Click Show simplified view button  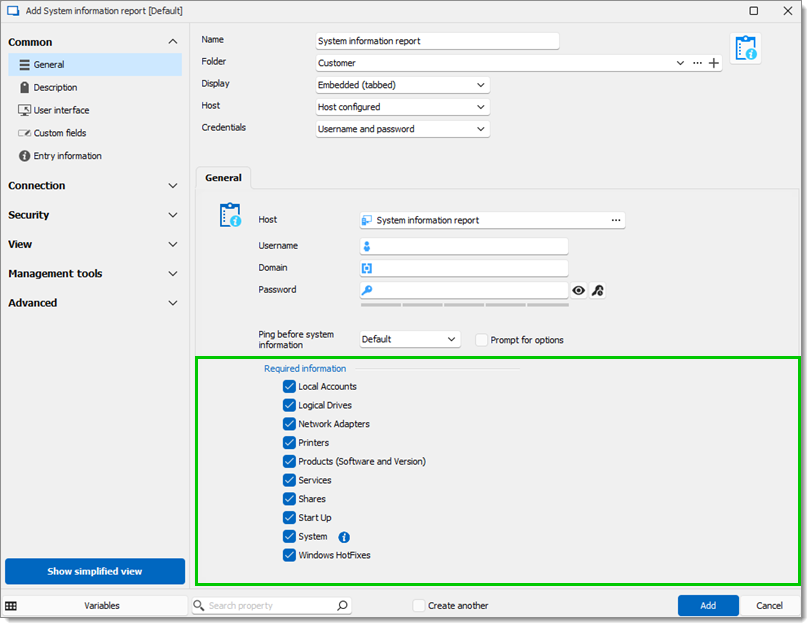pyautogui.click(x=95, y=572)
